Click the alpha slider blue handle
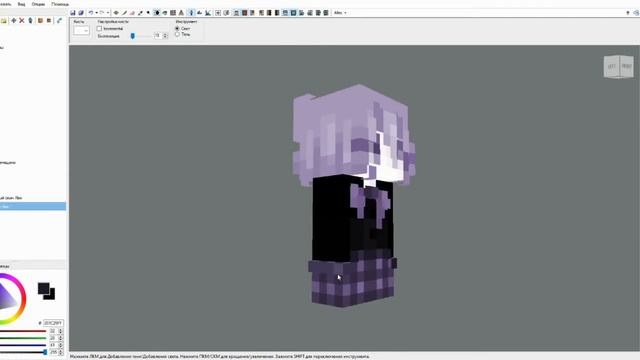The image size is (640, 360). (45, 352)
